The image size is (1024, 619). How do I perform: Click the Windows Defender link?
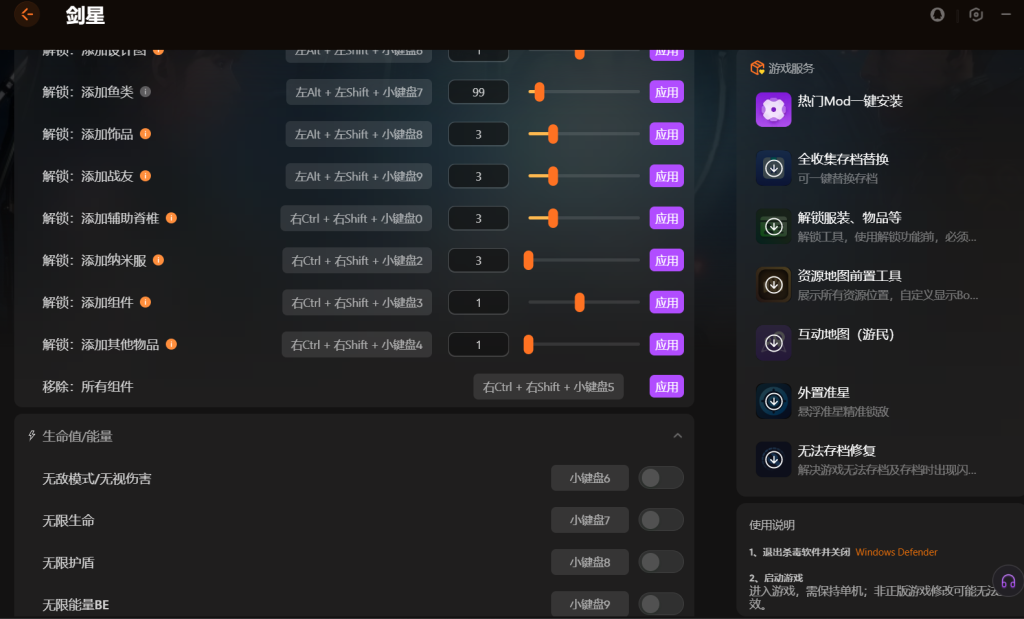click(x=896, y=552)
